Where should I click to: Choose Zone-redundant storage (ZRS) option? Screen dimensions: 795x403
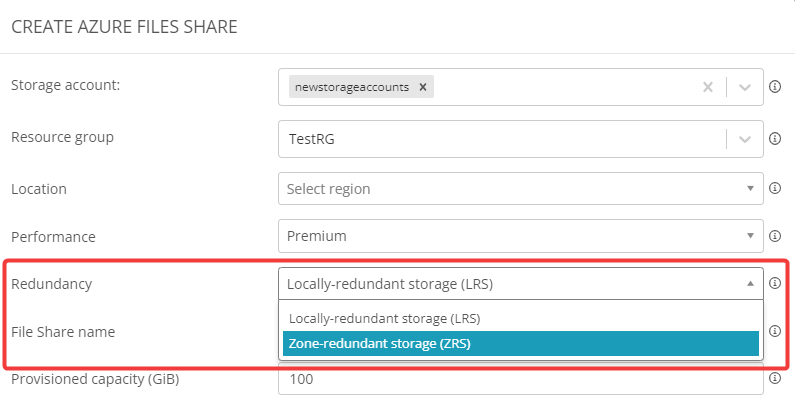pyautogui.click(x=379, y=343)
